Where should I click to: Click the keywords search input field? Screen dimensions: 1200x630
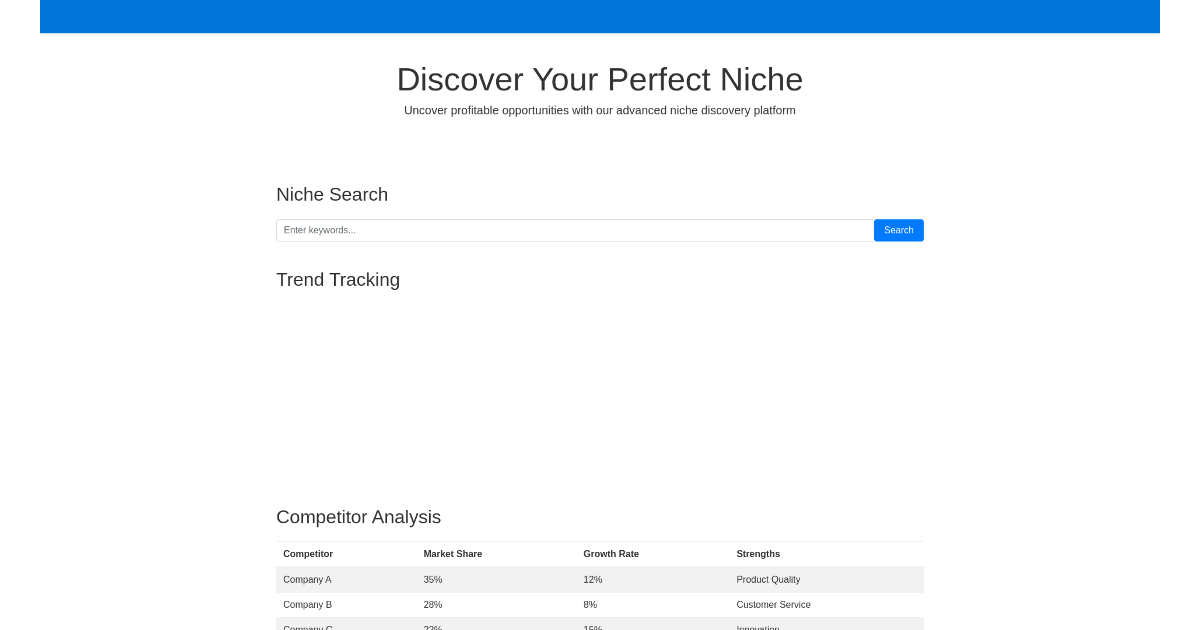pyautogui.click(x=575, y=230)
